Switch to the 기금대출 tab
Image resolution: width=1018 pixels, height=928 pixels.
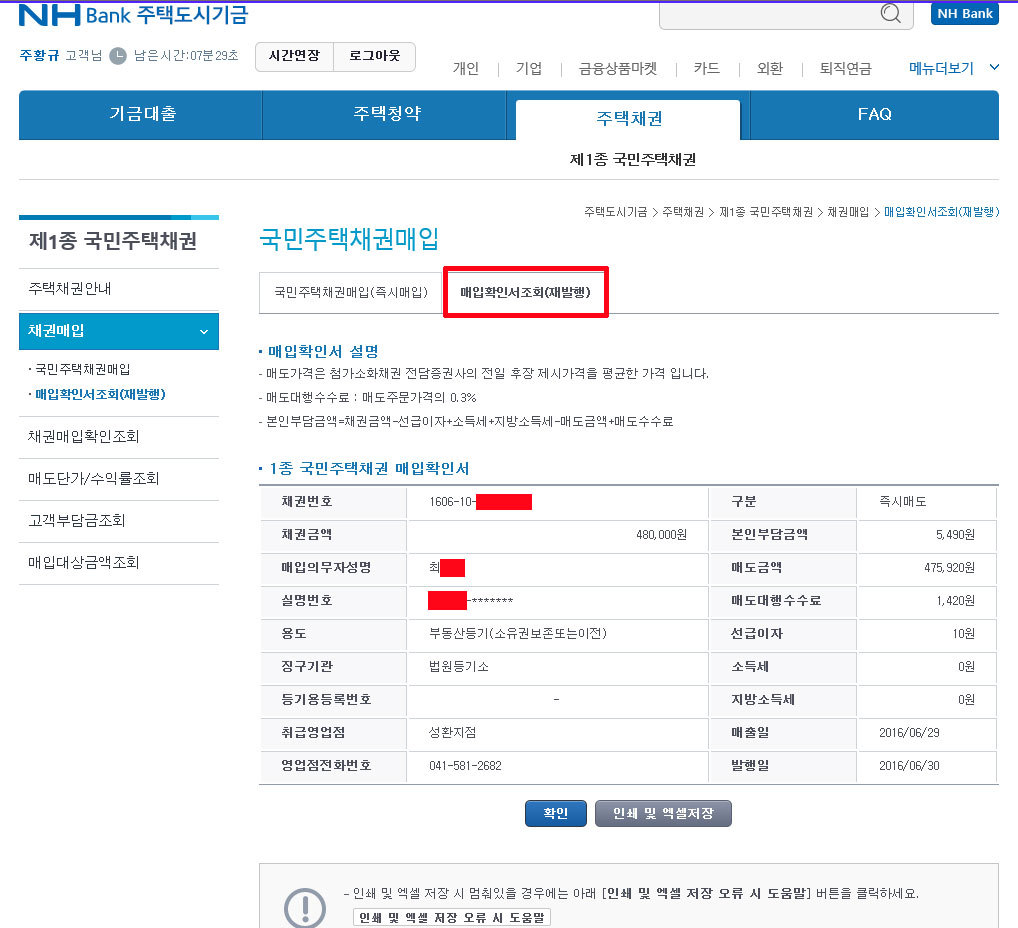click(141, 115)
